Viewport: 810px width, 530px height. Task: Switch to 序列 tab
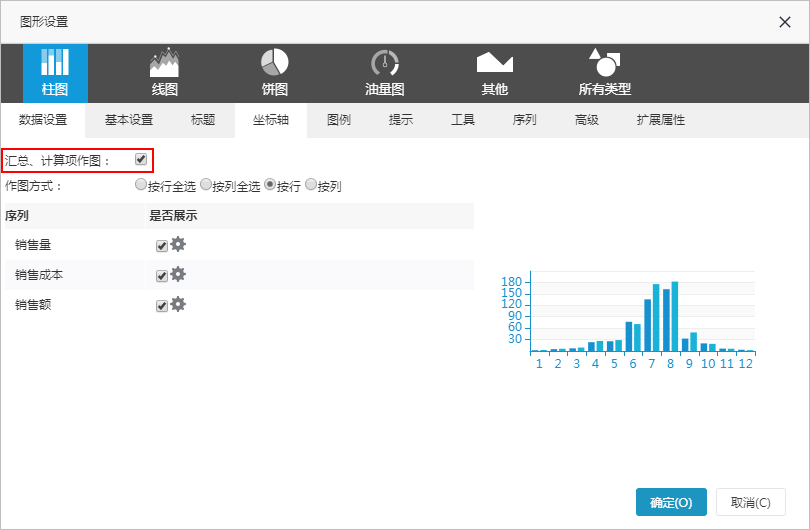click(x=525, y=120)
